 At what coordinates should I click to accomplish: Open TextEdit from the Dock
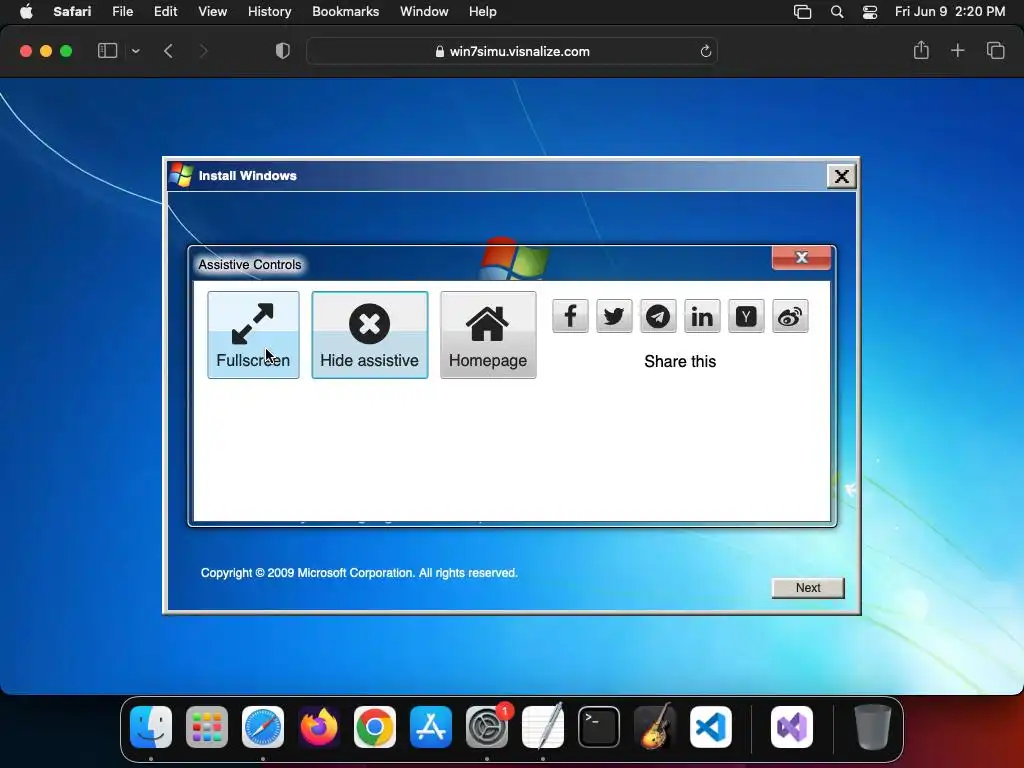[543, 727]
